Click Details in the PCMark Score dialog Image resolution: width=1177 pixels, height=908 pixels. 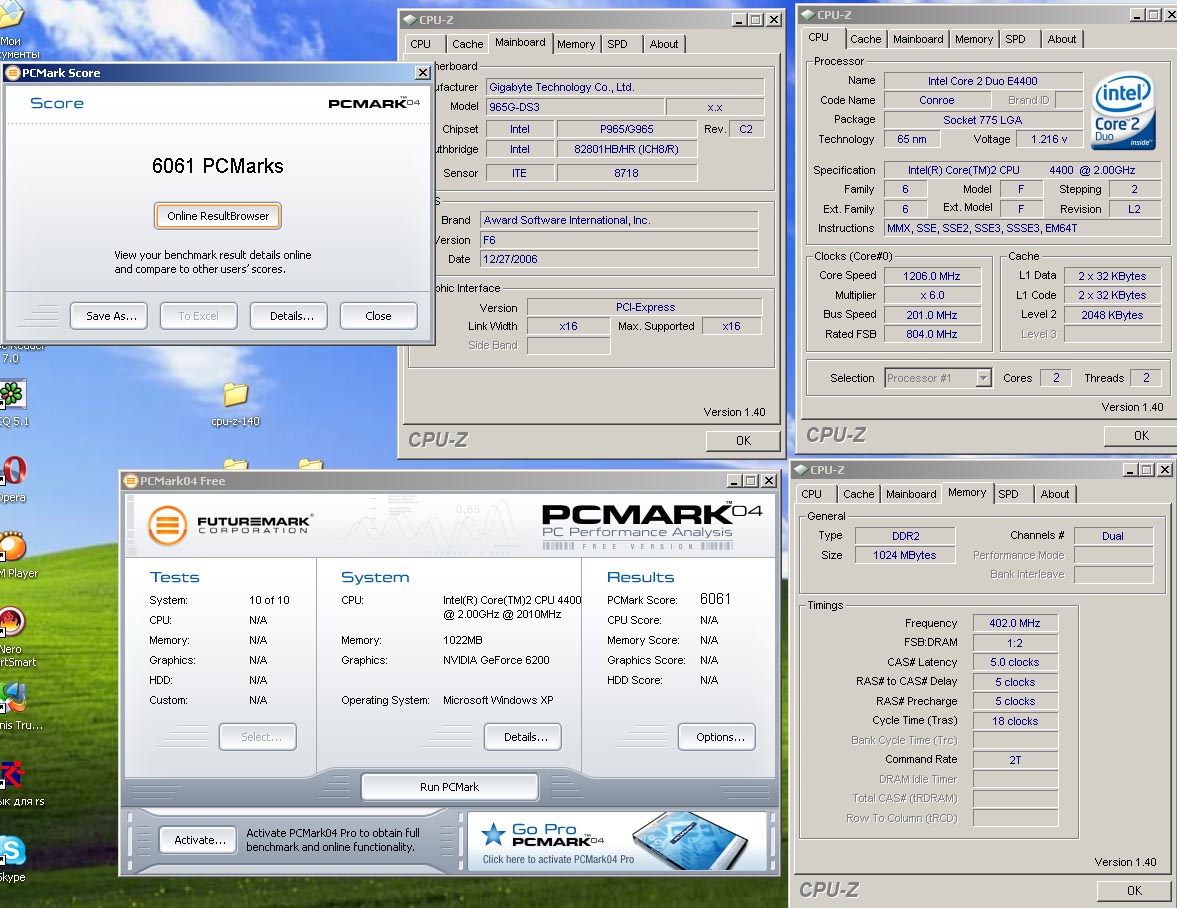291,316
